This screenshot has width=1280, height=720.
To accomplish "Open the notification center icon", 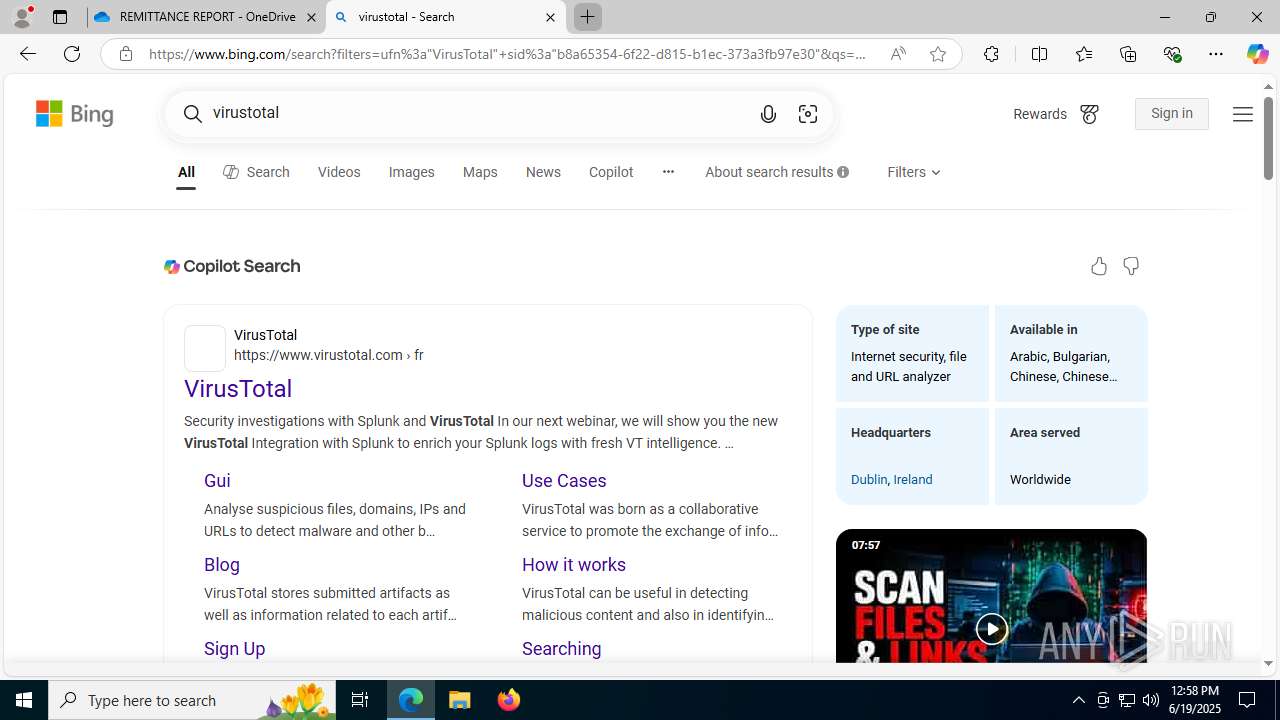I will [1247, 700].
